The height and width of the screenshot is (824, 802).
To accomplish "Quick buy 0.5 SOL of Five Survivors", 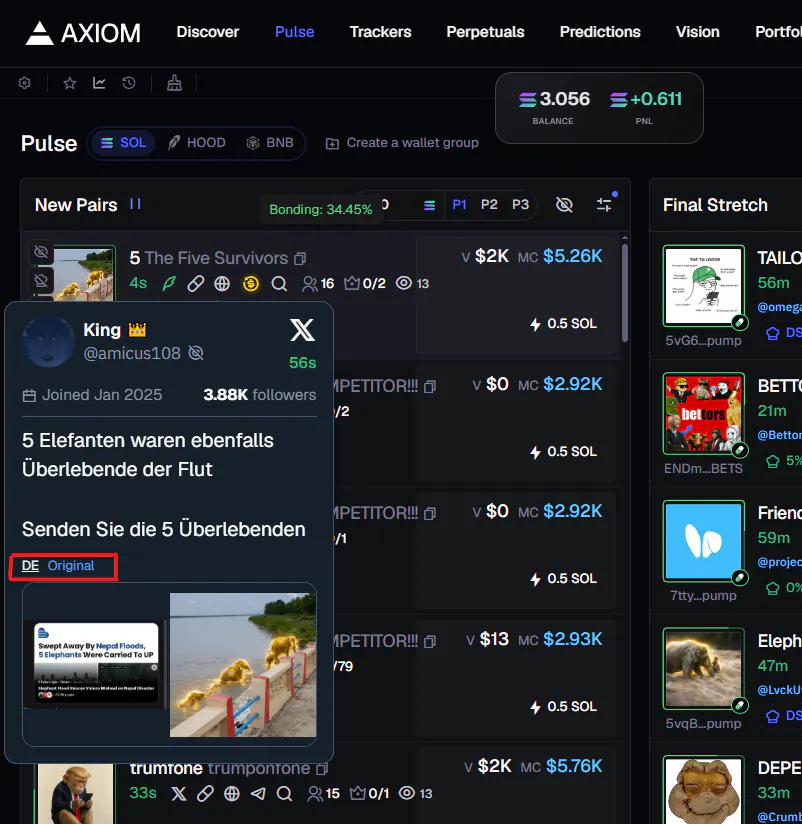I will [563, 324].
